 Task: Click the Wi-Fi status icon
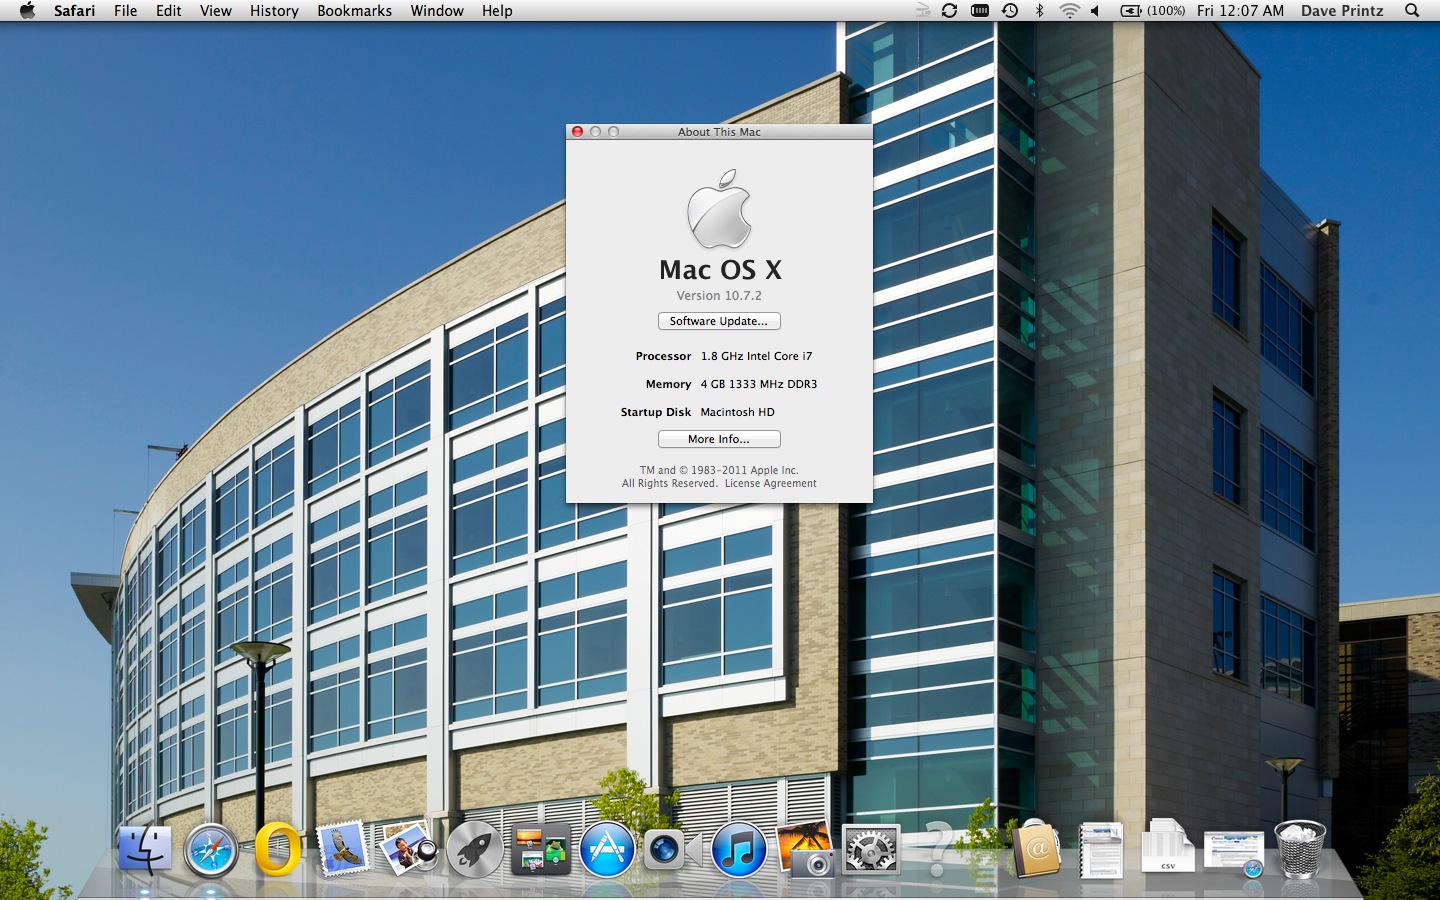pos(1069,10)
